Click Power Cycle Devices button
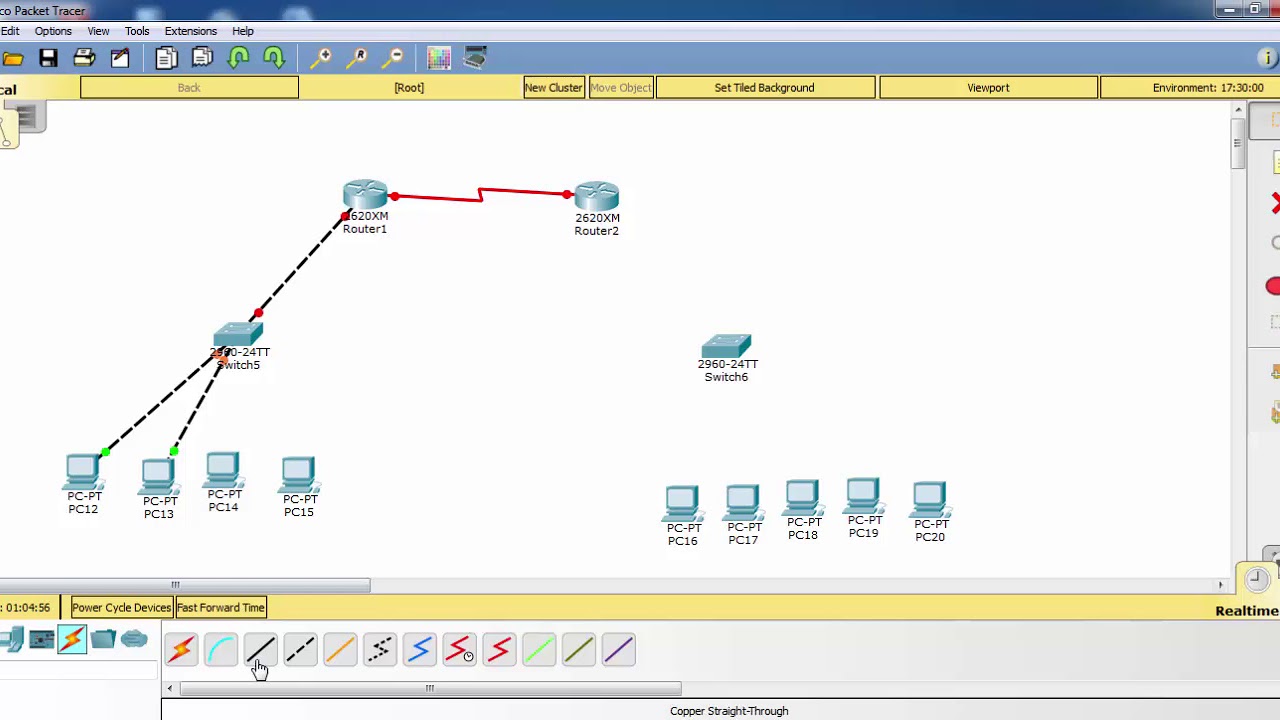The image size is (1280, 720). (x=121, y=607)
